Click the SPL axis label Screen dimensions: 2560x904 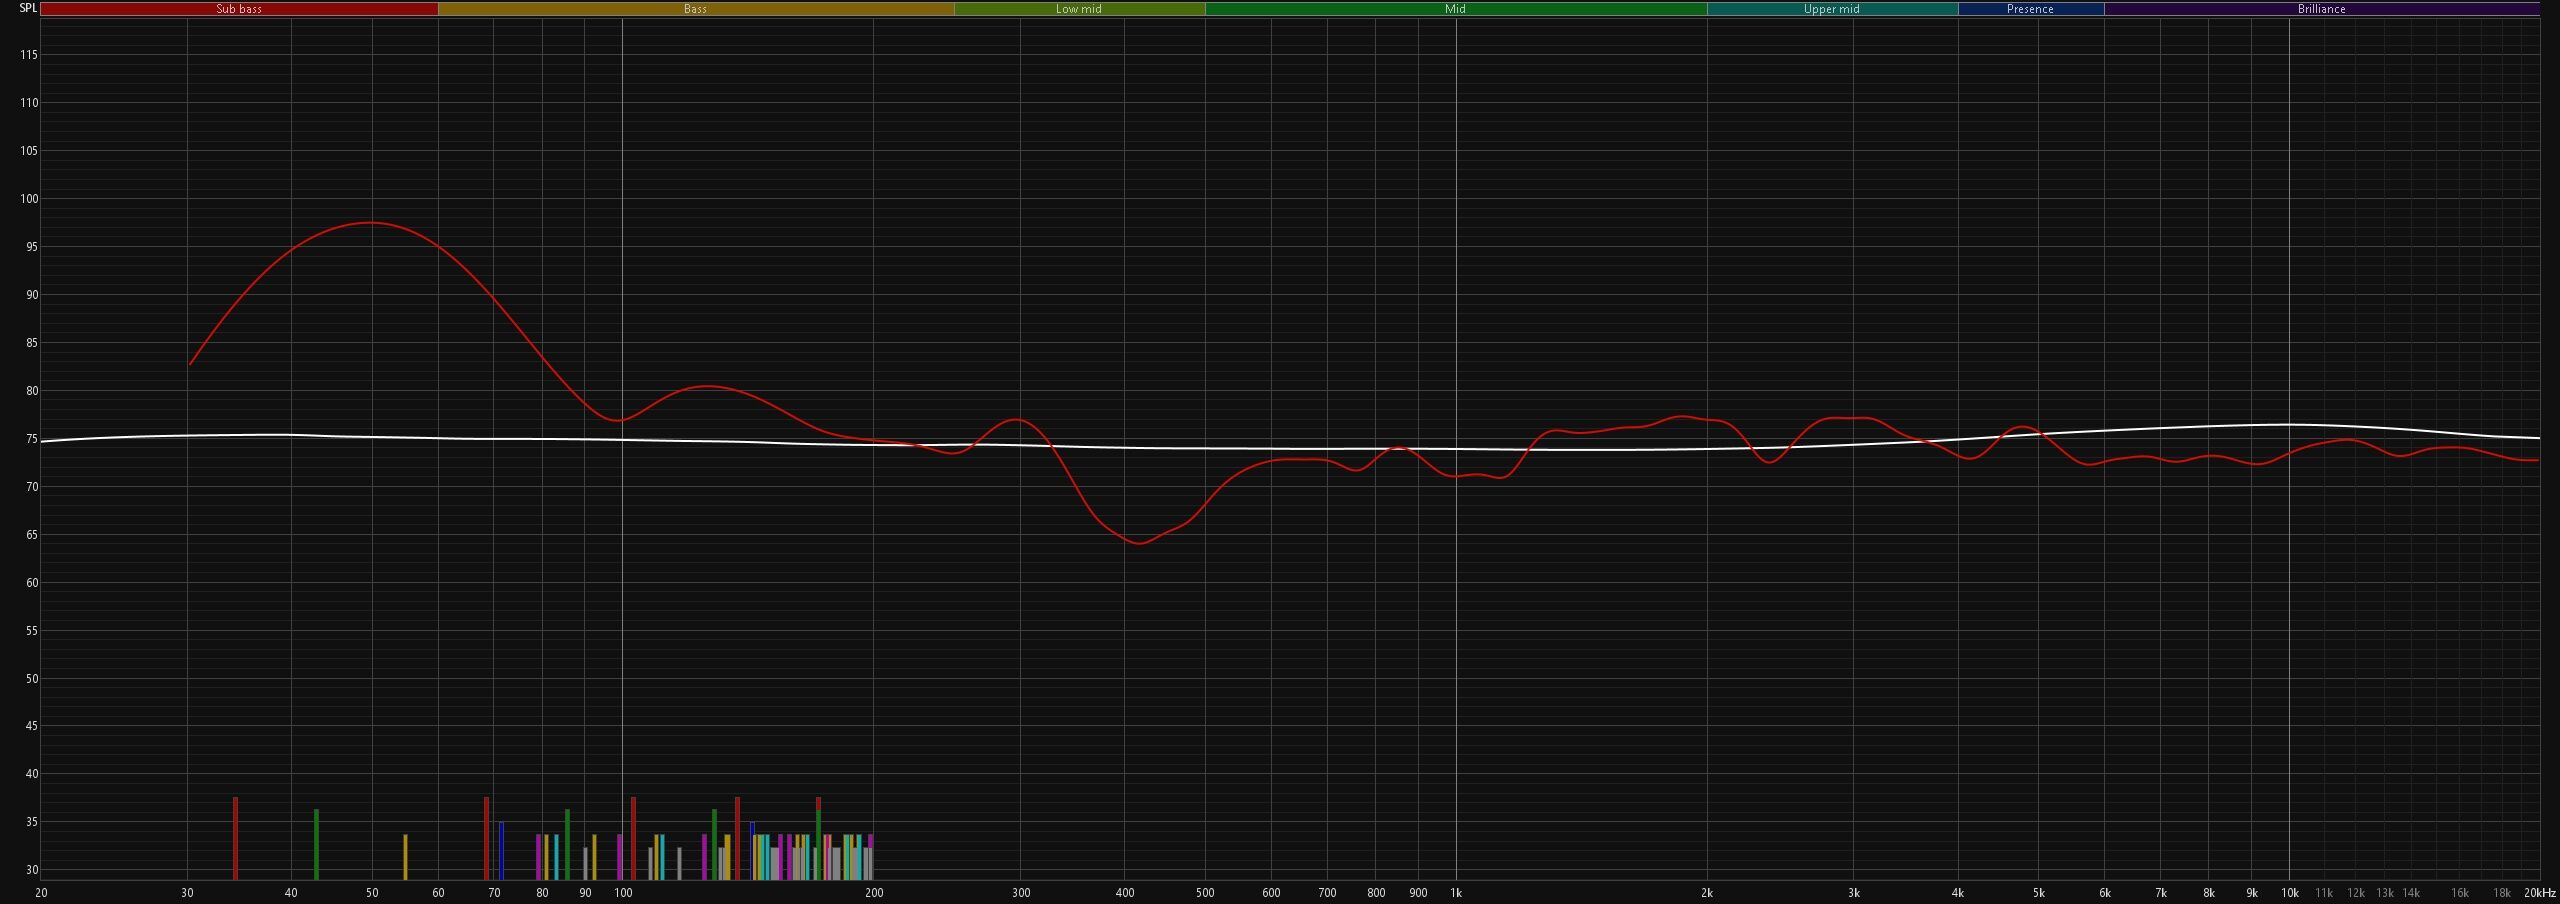[x=28, y=8]
